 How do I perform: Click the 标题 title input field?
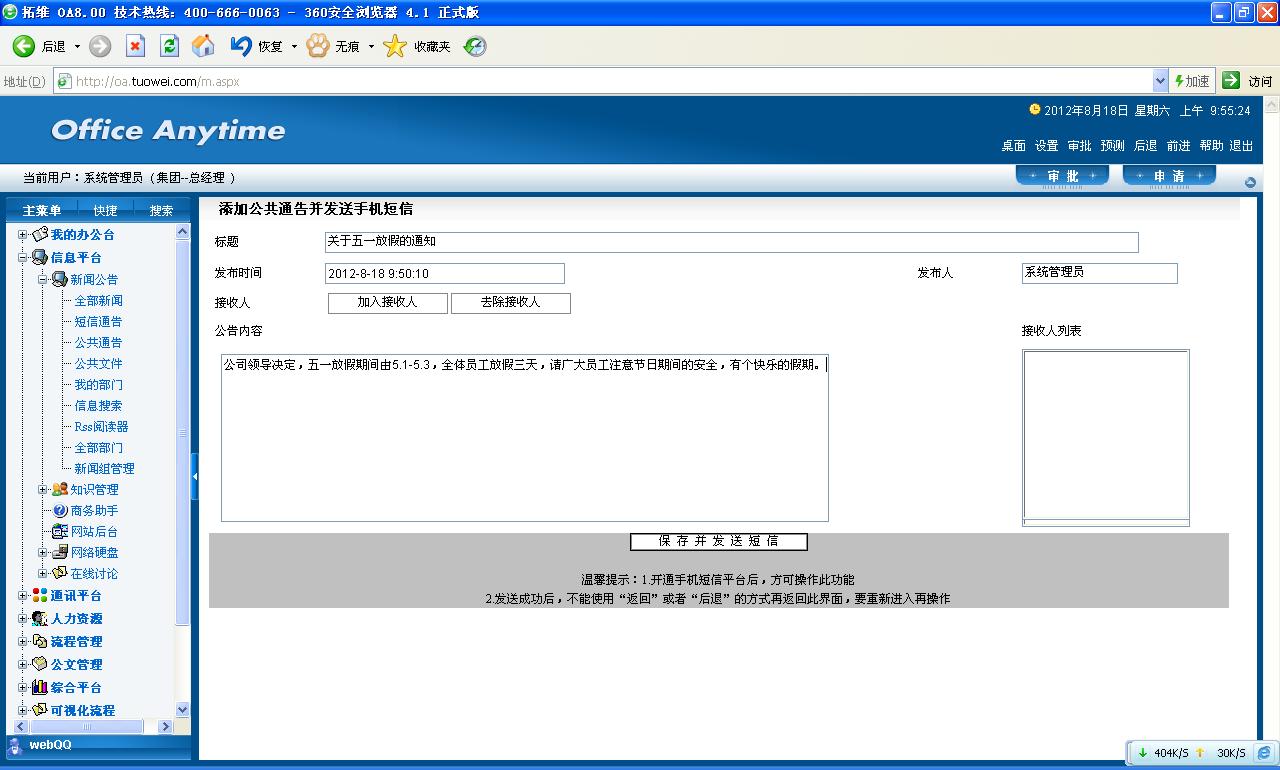(x=731, y=242)
